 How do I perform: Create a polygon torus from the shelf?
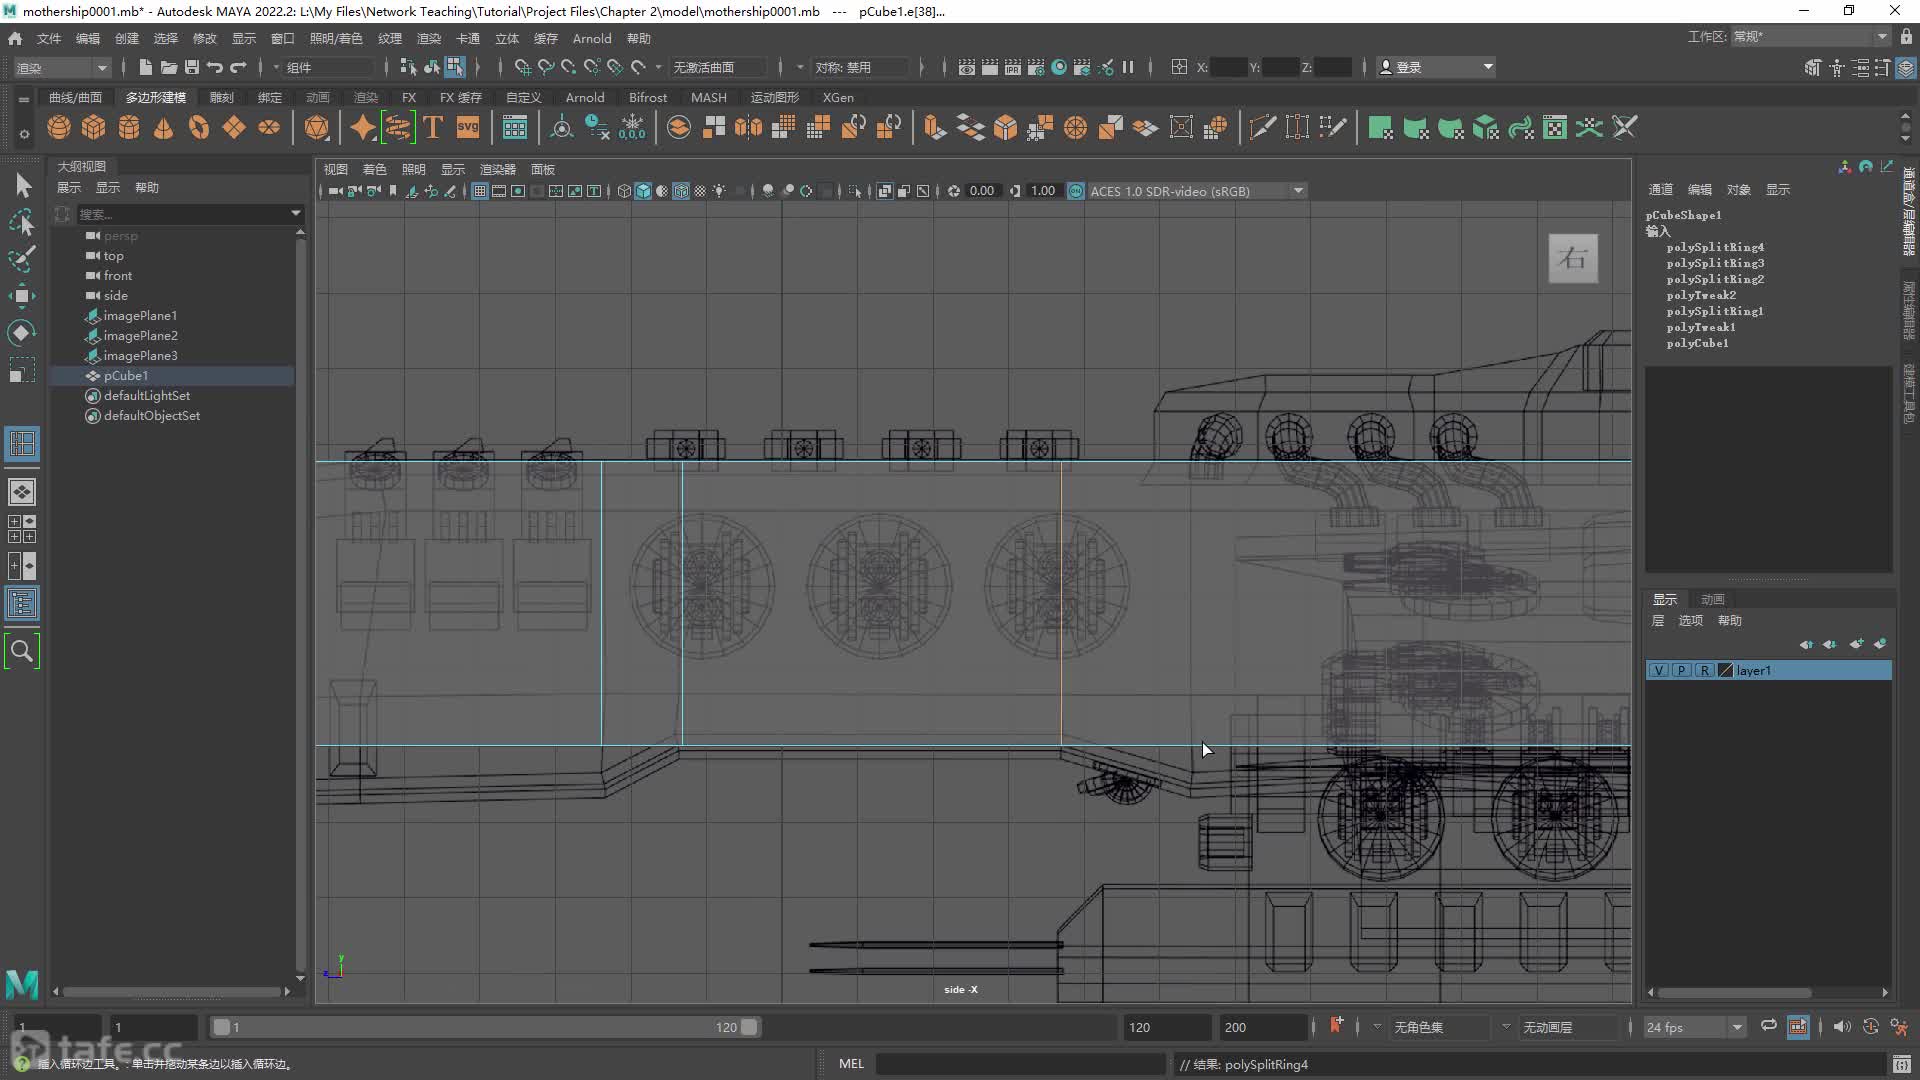tap(199, 128)
